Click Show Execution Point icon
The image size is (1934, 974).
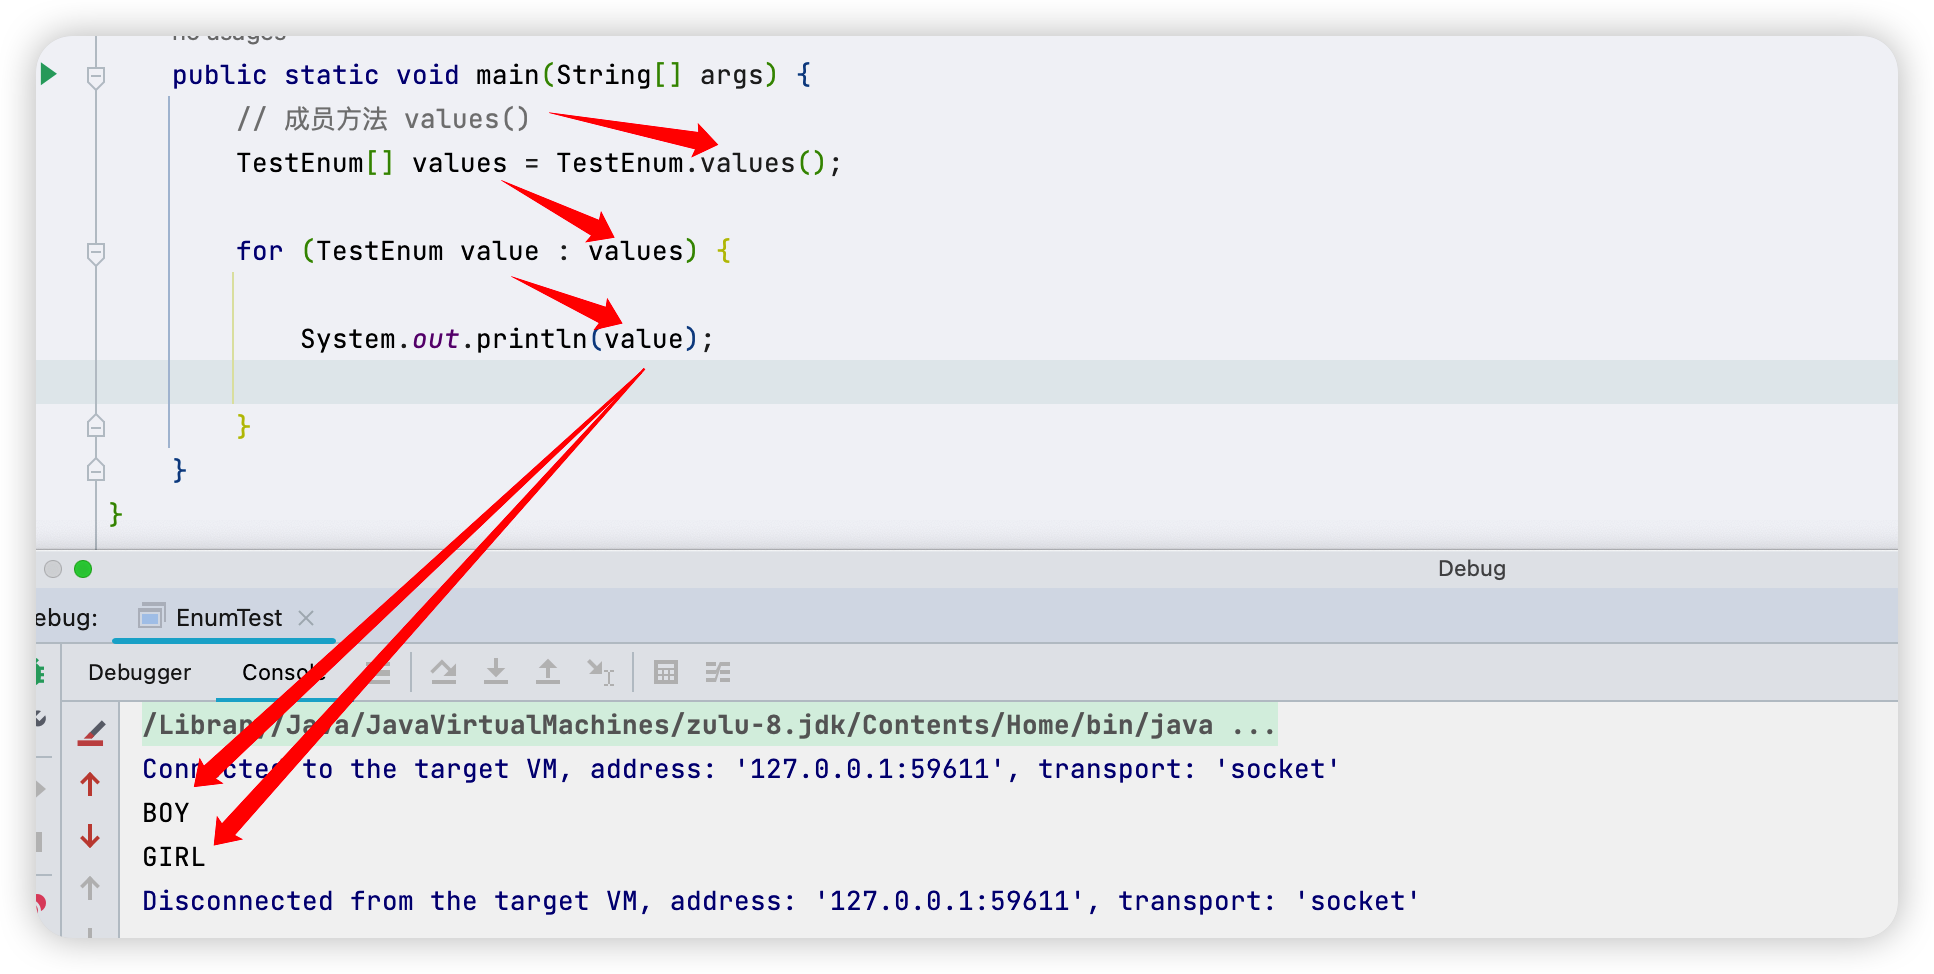point(378,672)
